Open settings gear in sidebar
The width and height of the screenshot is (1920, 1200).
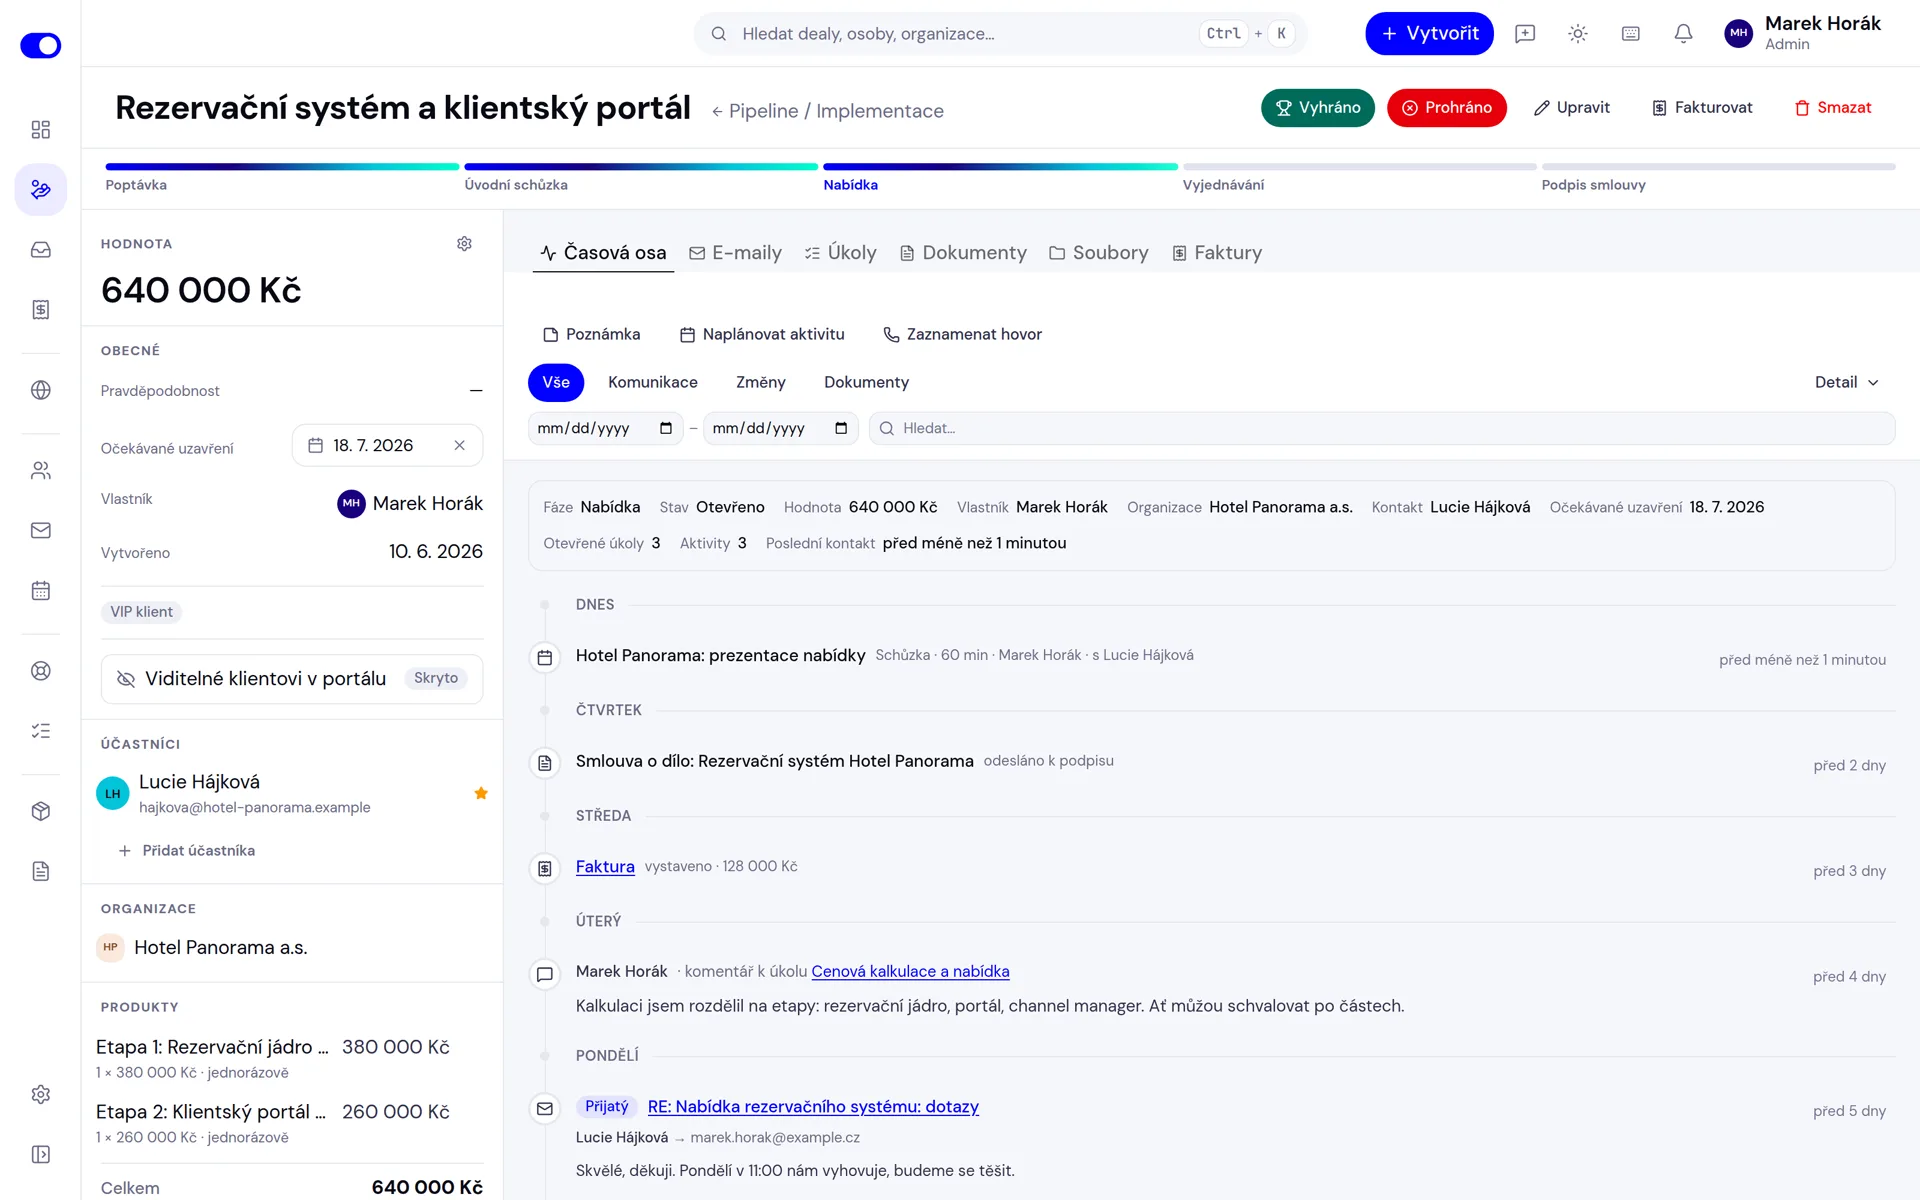[40, 1094]
